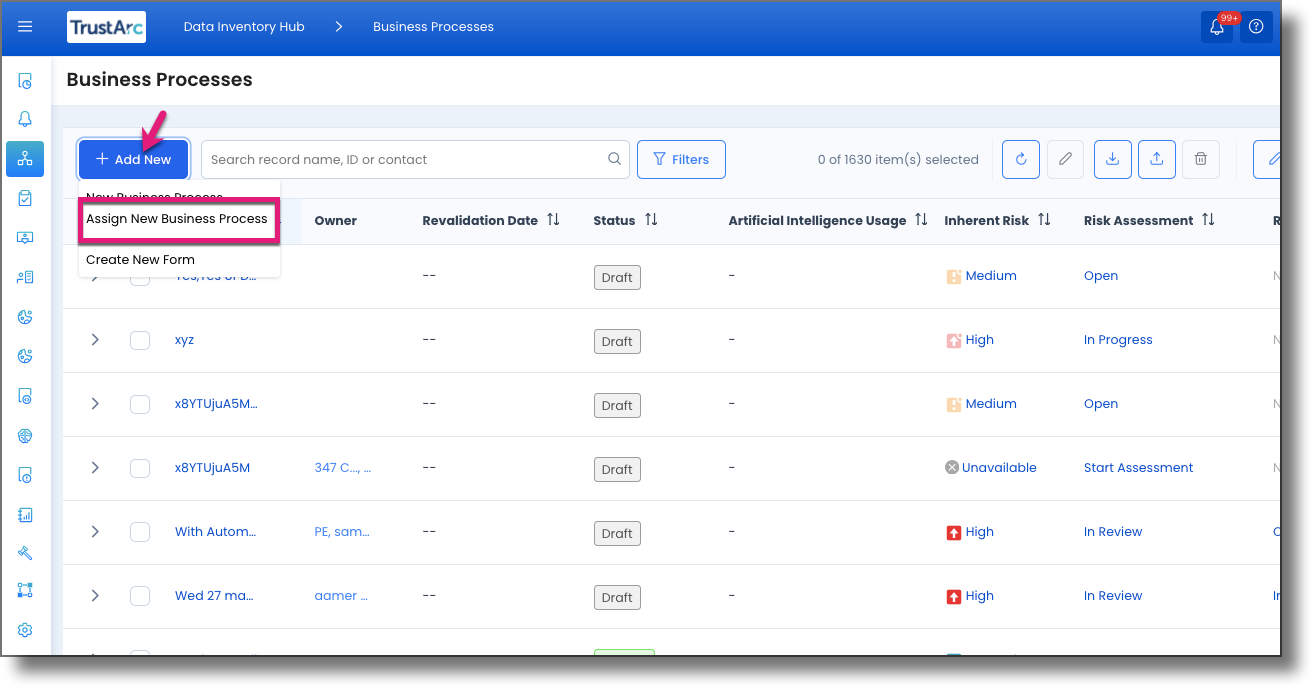This screenshot has width=1313, height=688.
Task: Click In Review in With Autom... row
Action: pos(1113,532)
